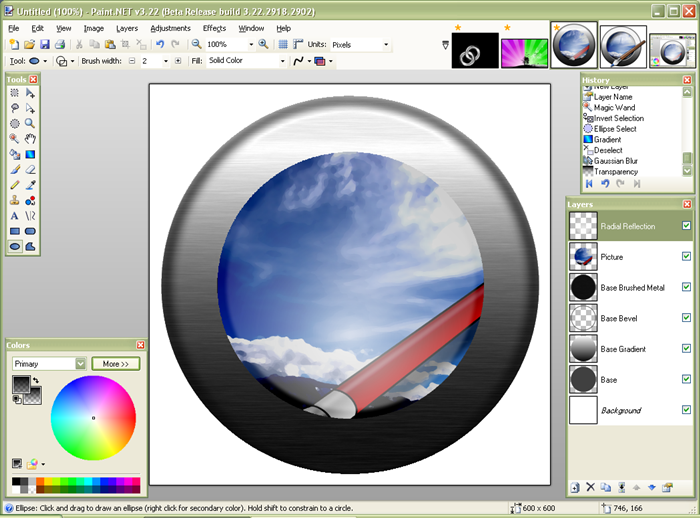The image size is (700, 518).
Task: Increase brush width with plus button
Action: [x=178, y=61]
